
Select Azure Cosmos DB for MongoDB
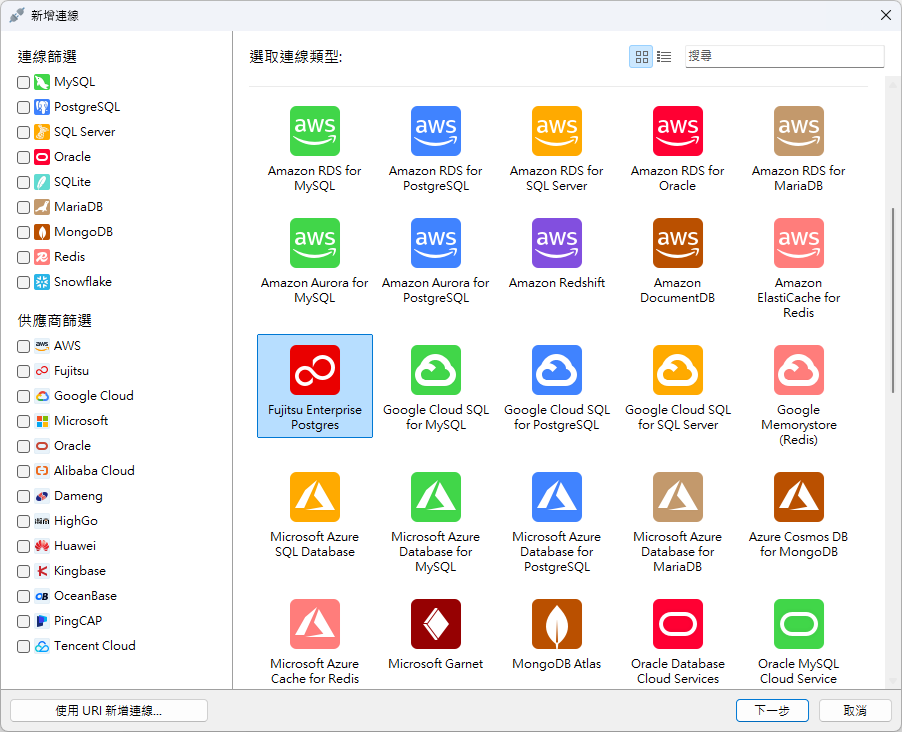click(798, 498)
